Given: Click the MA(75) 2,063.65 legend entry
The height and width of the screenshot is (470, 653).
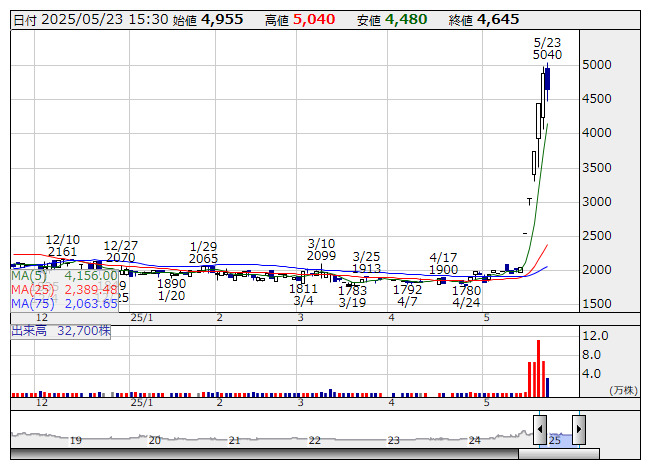Looking at the screenshot, I should 64,304.
